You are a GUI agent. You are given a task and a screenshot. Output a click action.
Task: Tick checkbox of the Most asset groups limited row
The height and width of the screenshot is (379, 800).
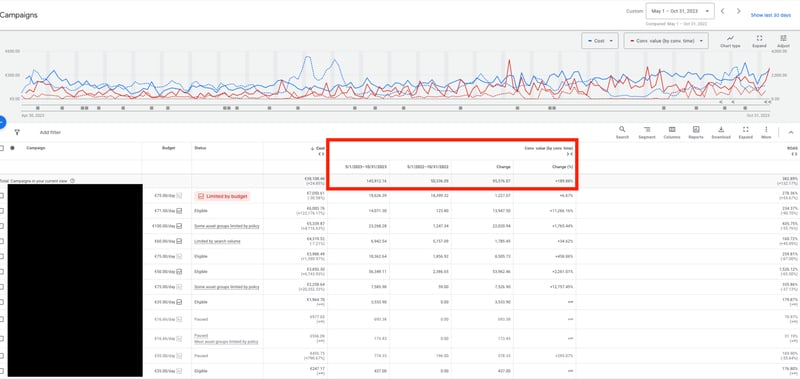(2, 339)
